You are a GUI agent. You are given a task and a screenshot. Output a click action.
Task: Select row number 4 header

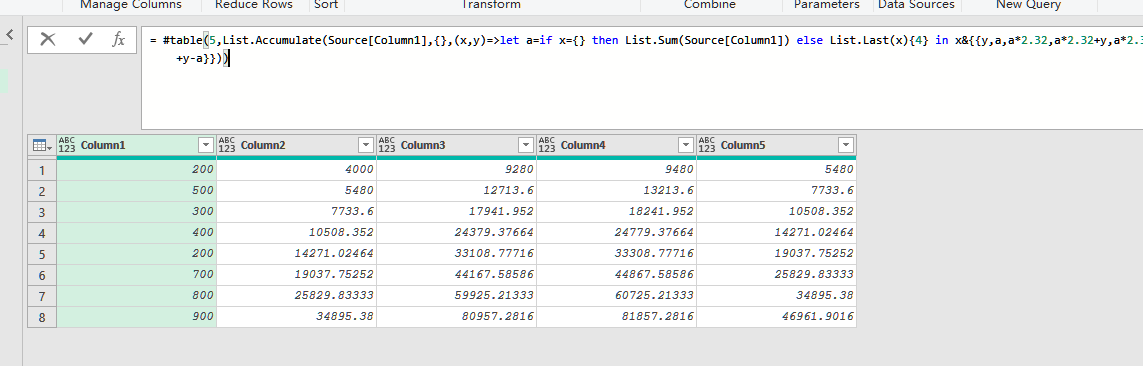(42, 233)
